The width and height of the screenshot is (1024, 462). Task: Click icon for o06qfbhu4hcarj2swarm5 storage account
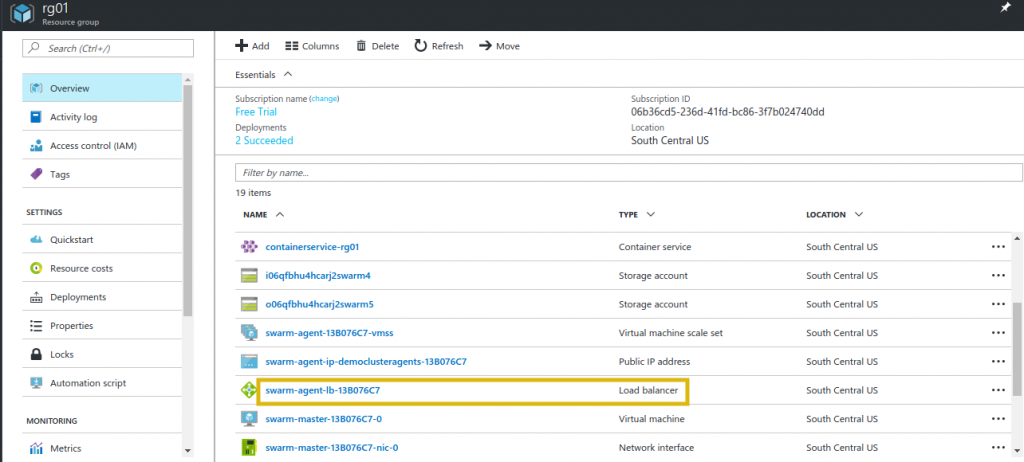[249, 304]
